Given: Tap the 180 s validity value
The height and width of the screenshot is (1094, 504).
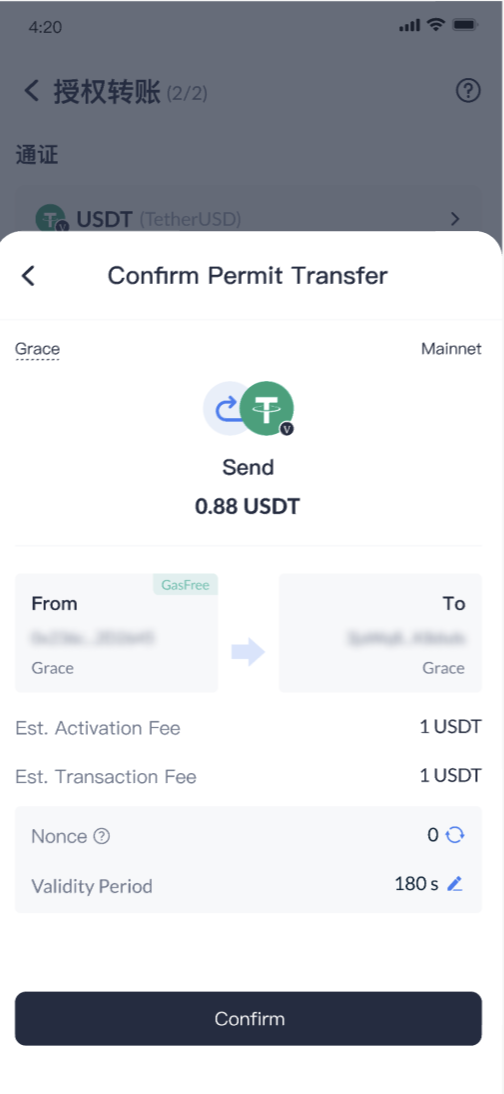Looking at the screenshot, I should [x=417, y=884].
